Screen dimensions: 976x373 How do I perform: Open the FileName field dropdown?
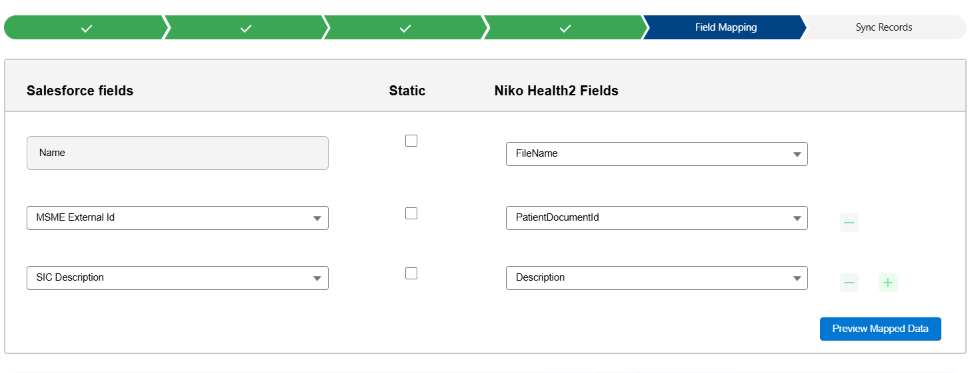657,154
